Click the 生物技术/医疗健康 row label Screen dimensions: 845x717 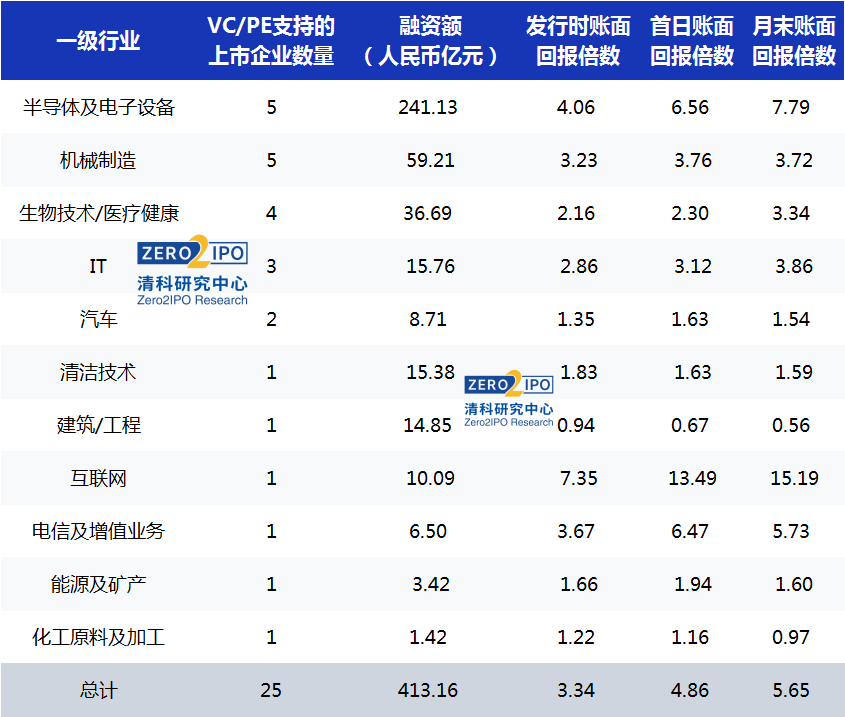tap(99, 213)
